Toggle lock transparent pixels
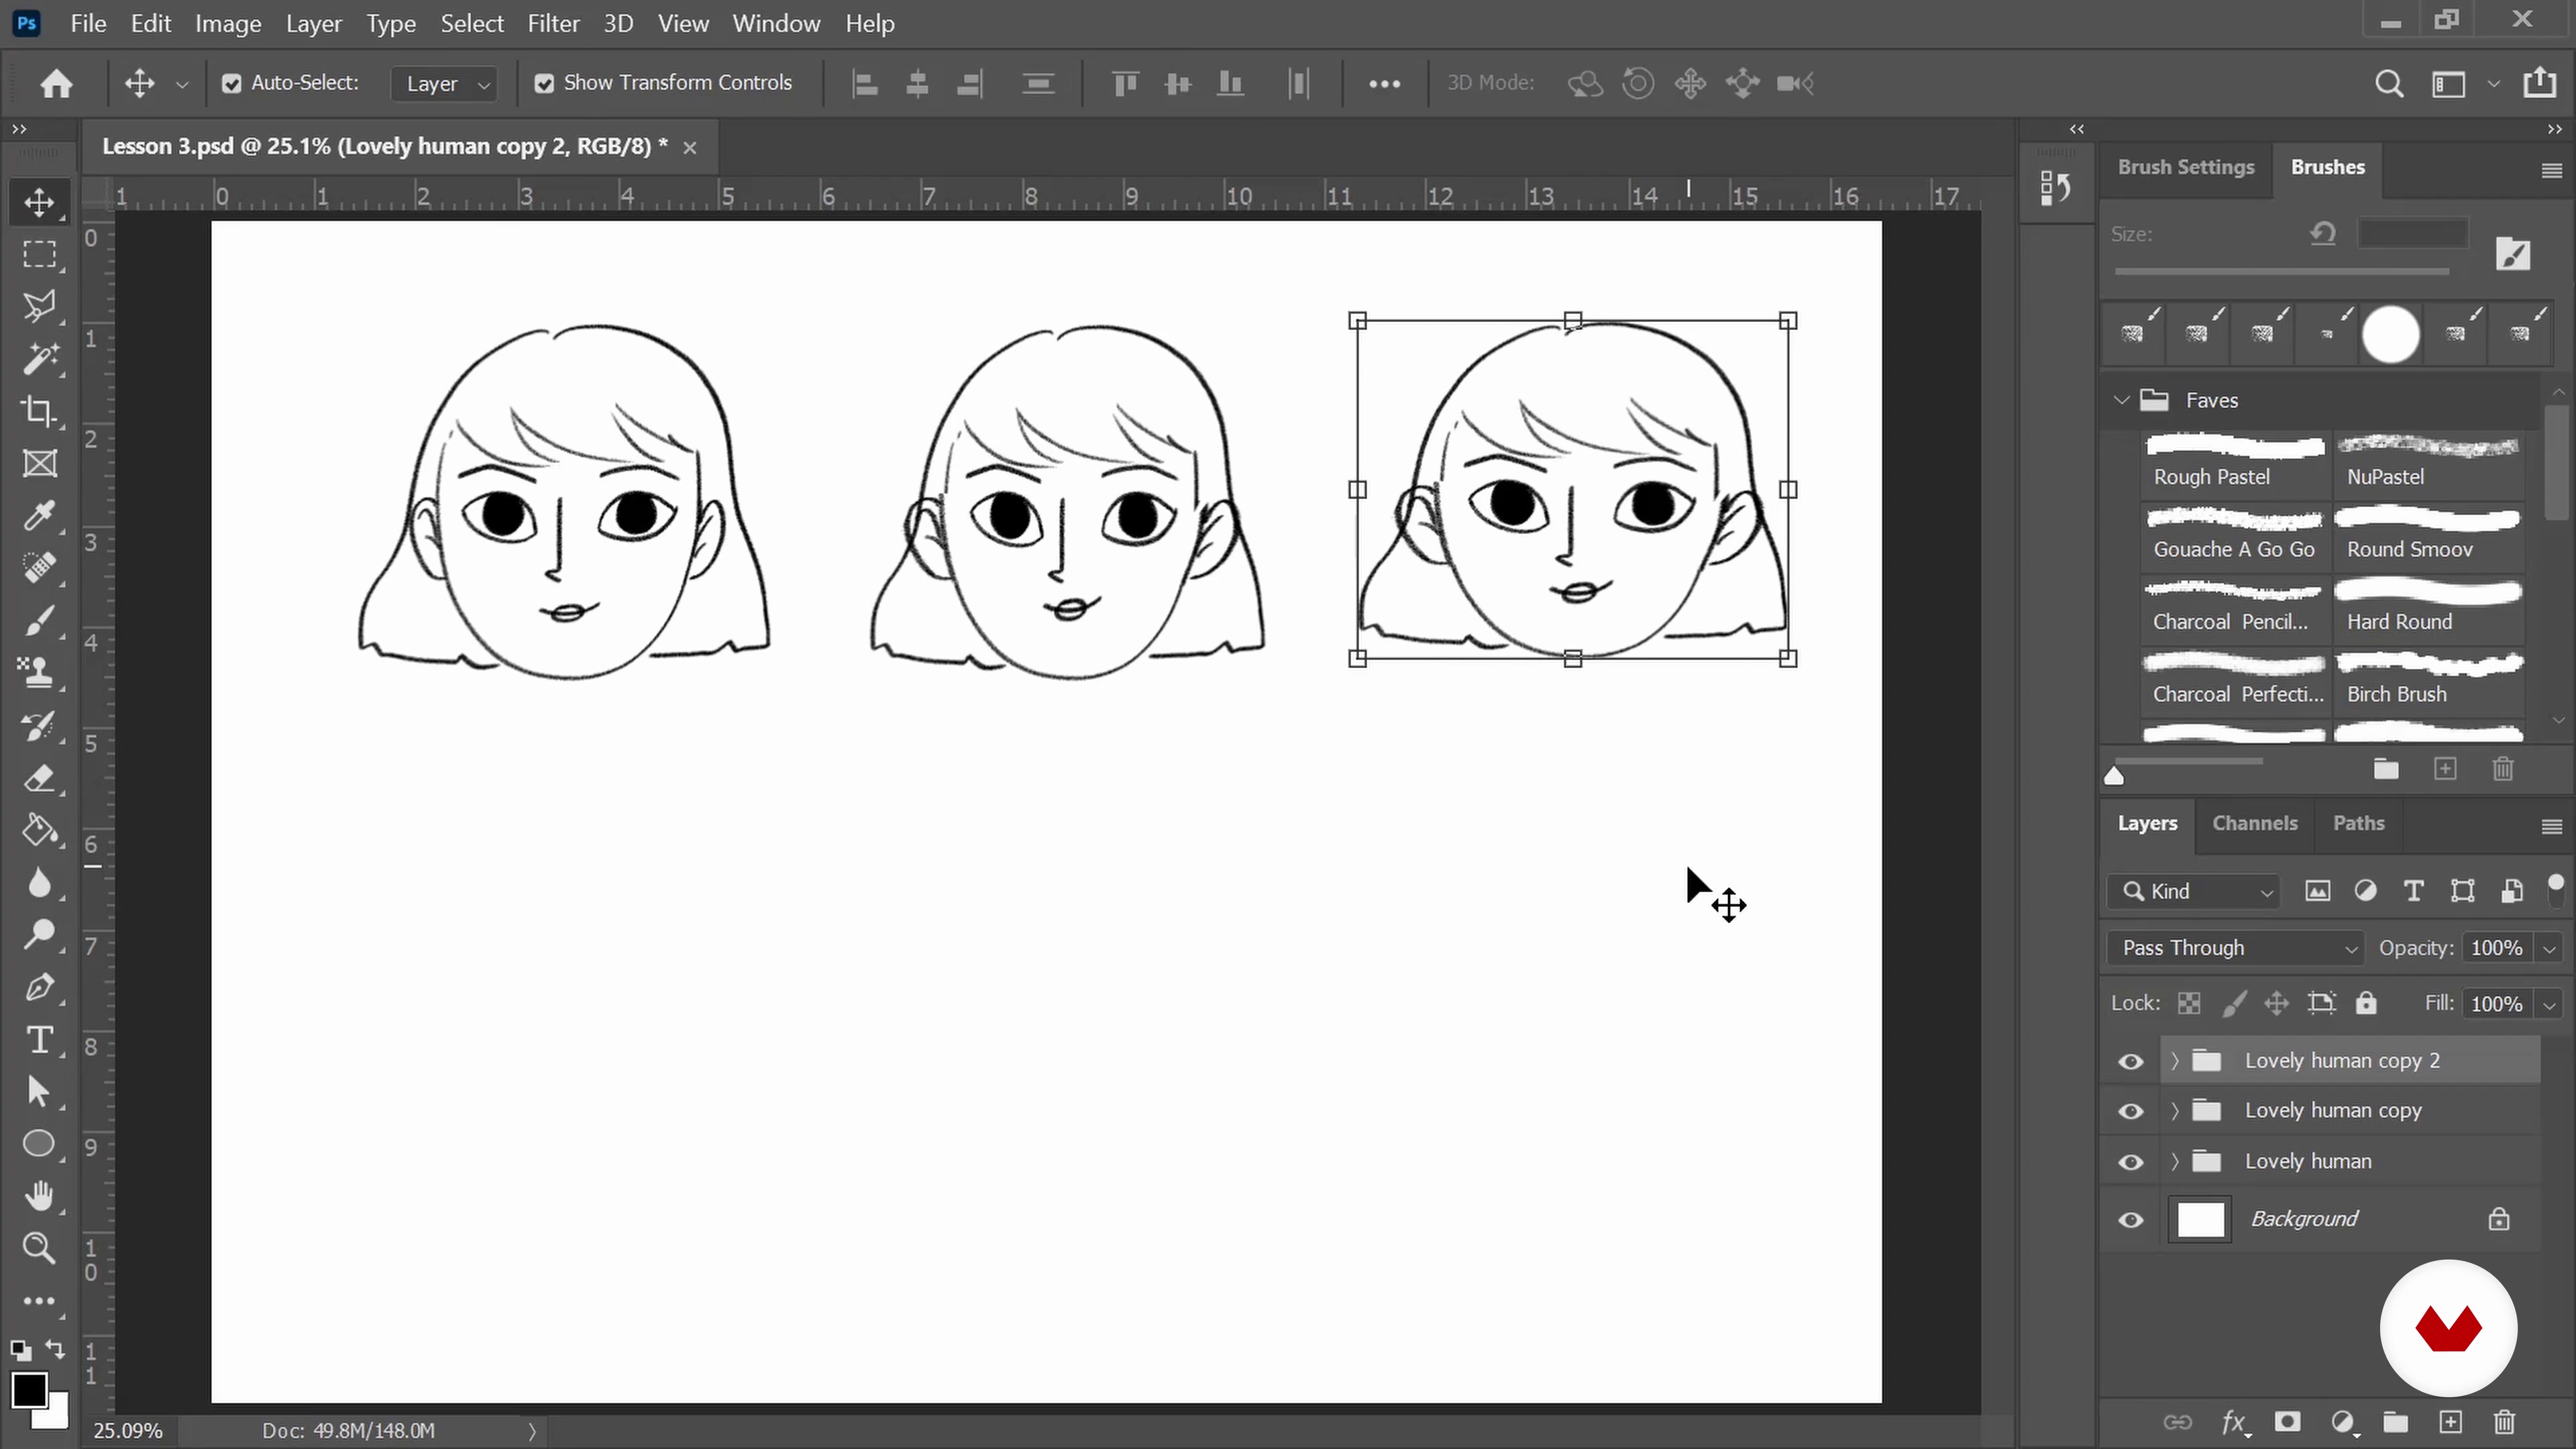 (x=2189, y=1003)
